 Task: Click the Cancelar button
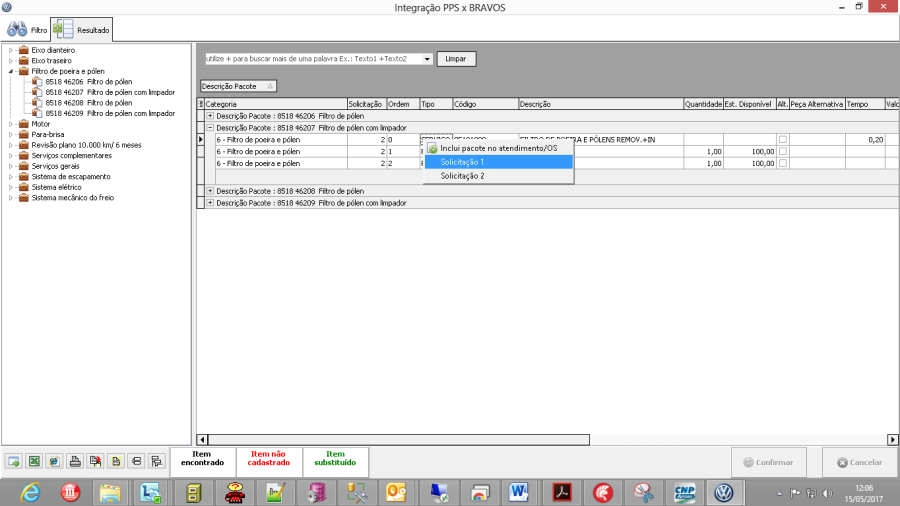860,462
